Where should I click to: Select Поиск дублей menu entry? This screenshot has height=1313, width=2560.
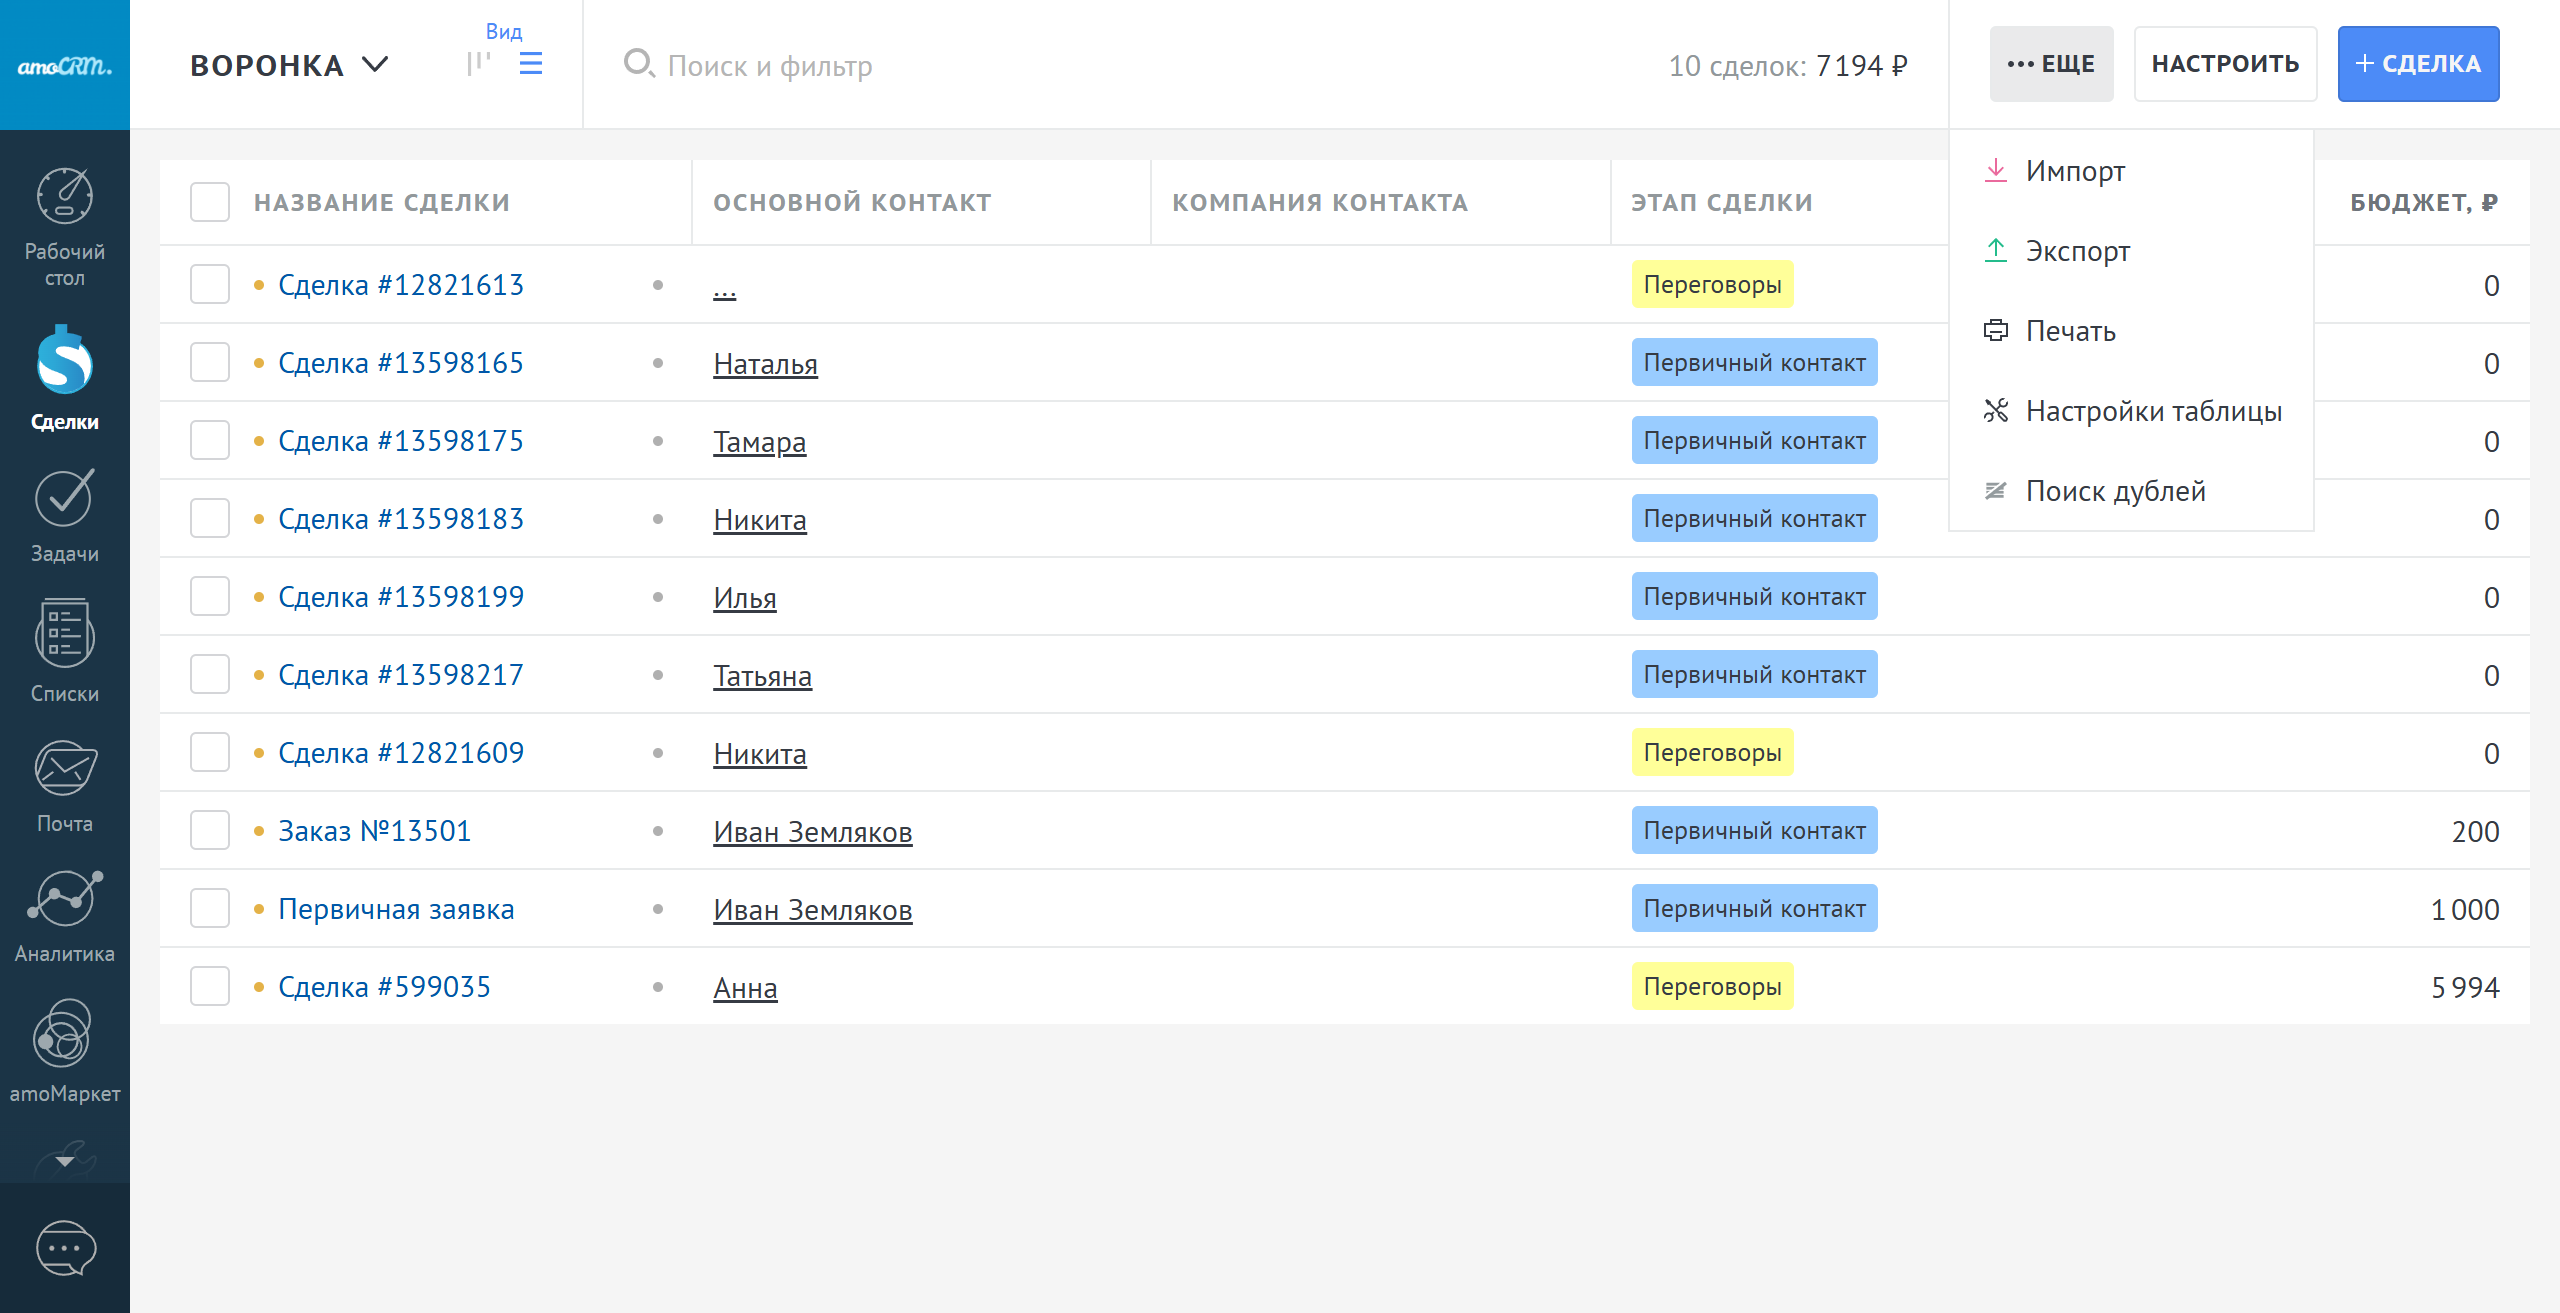[x=2114, y=491]
